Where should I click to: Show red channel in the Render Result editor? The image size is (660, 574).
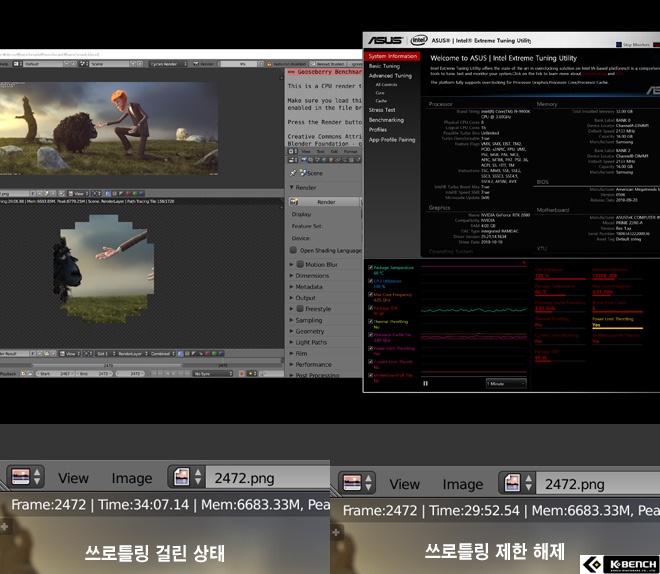(x=207, y=354)
